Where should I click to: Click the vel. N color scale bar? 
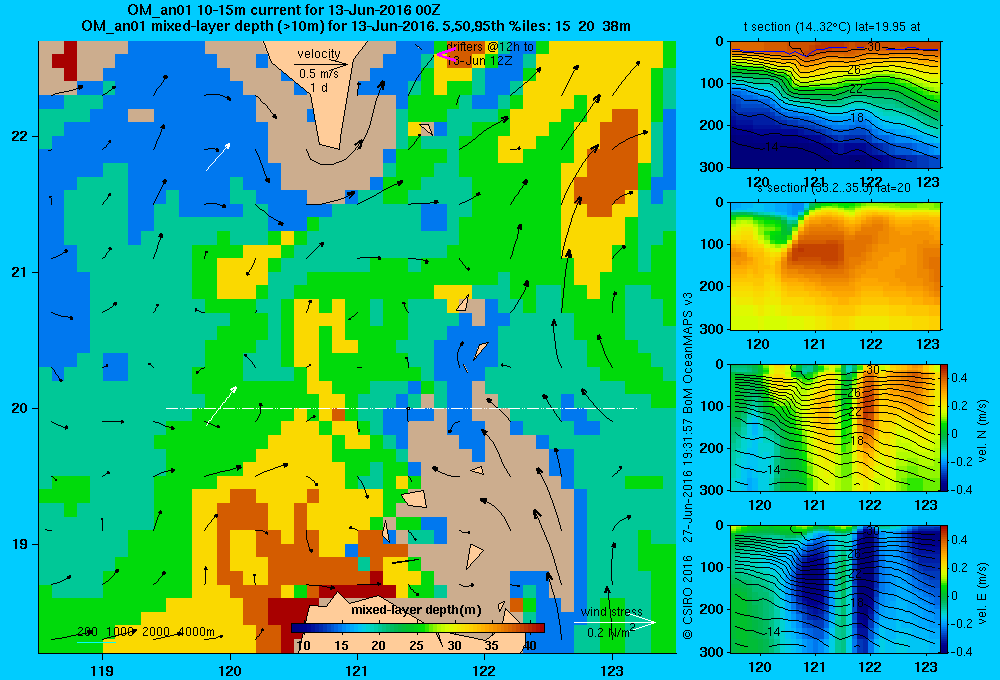click(944, 427)
